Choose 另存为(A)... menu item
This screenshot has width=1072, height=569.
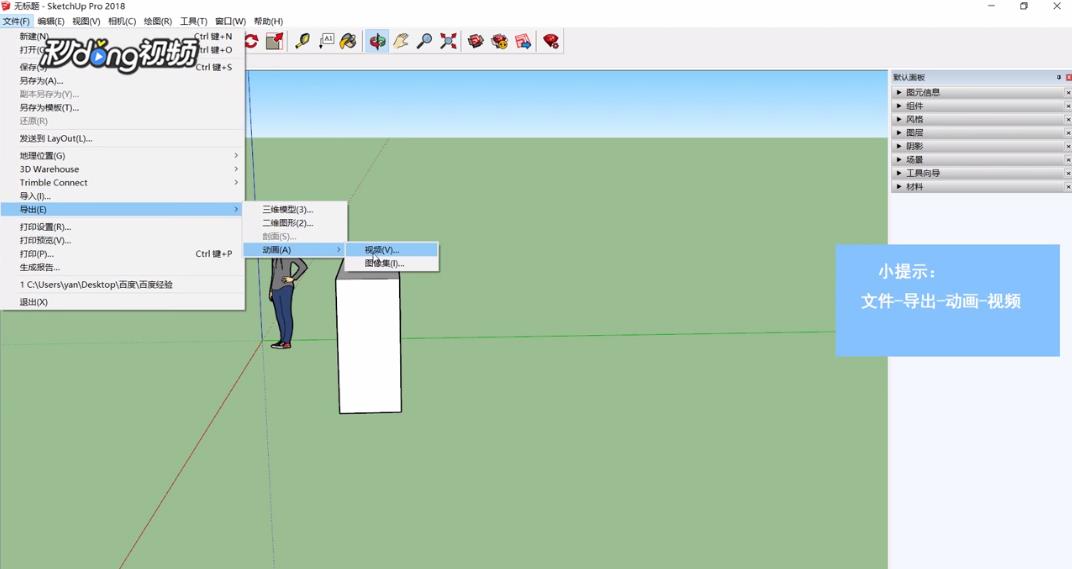[122, 81]
